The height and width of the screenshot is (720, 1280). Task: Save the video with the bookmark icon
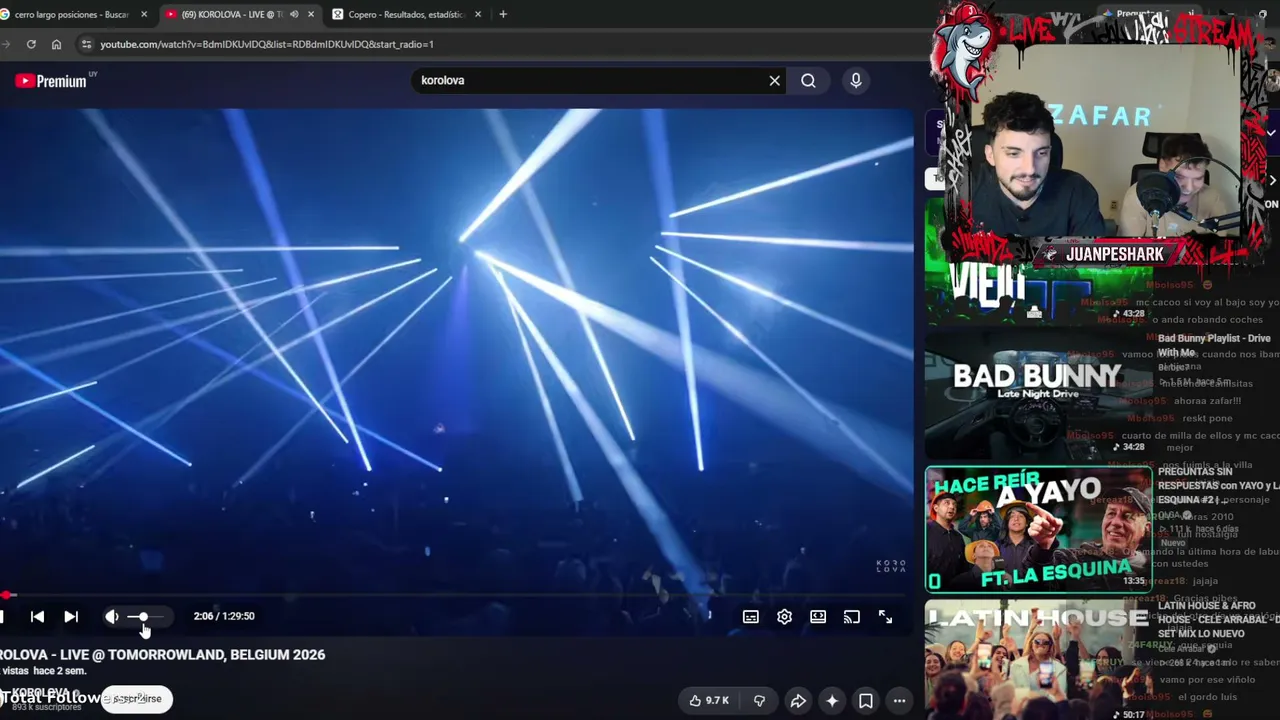click(866, 701)
